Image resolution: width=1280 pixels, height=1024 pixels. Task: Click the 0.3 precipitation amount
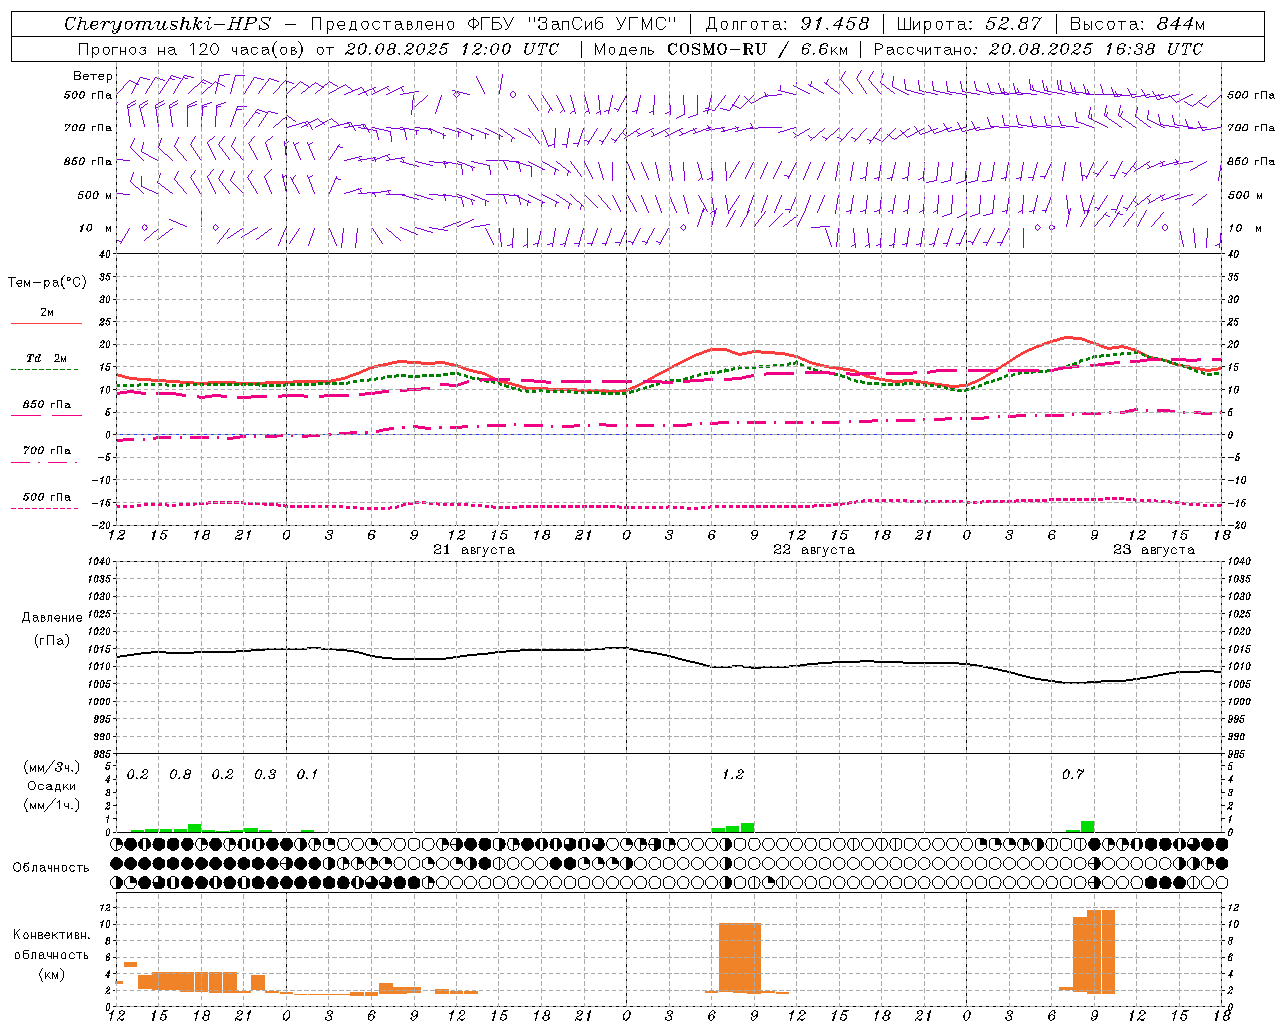click(x=265, y=775)
